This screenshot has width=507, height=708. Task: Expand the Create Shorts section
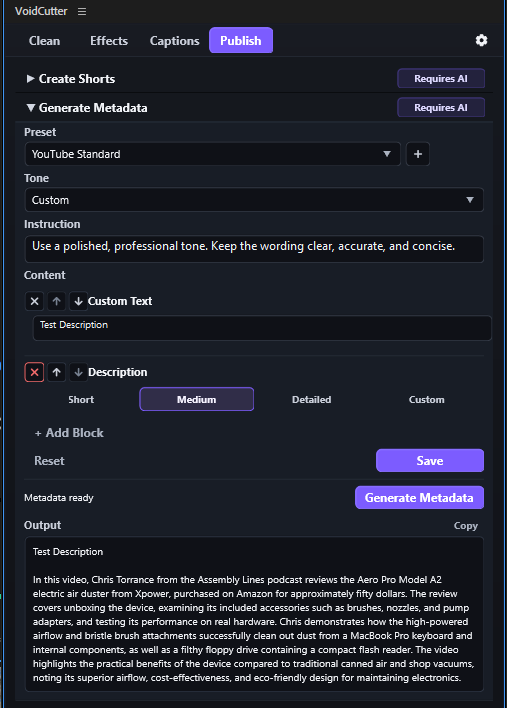pos(71,79)
